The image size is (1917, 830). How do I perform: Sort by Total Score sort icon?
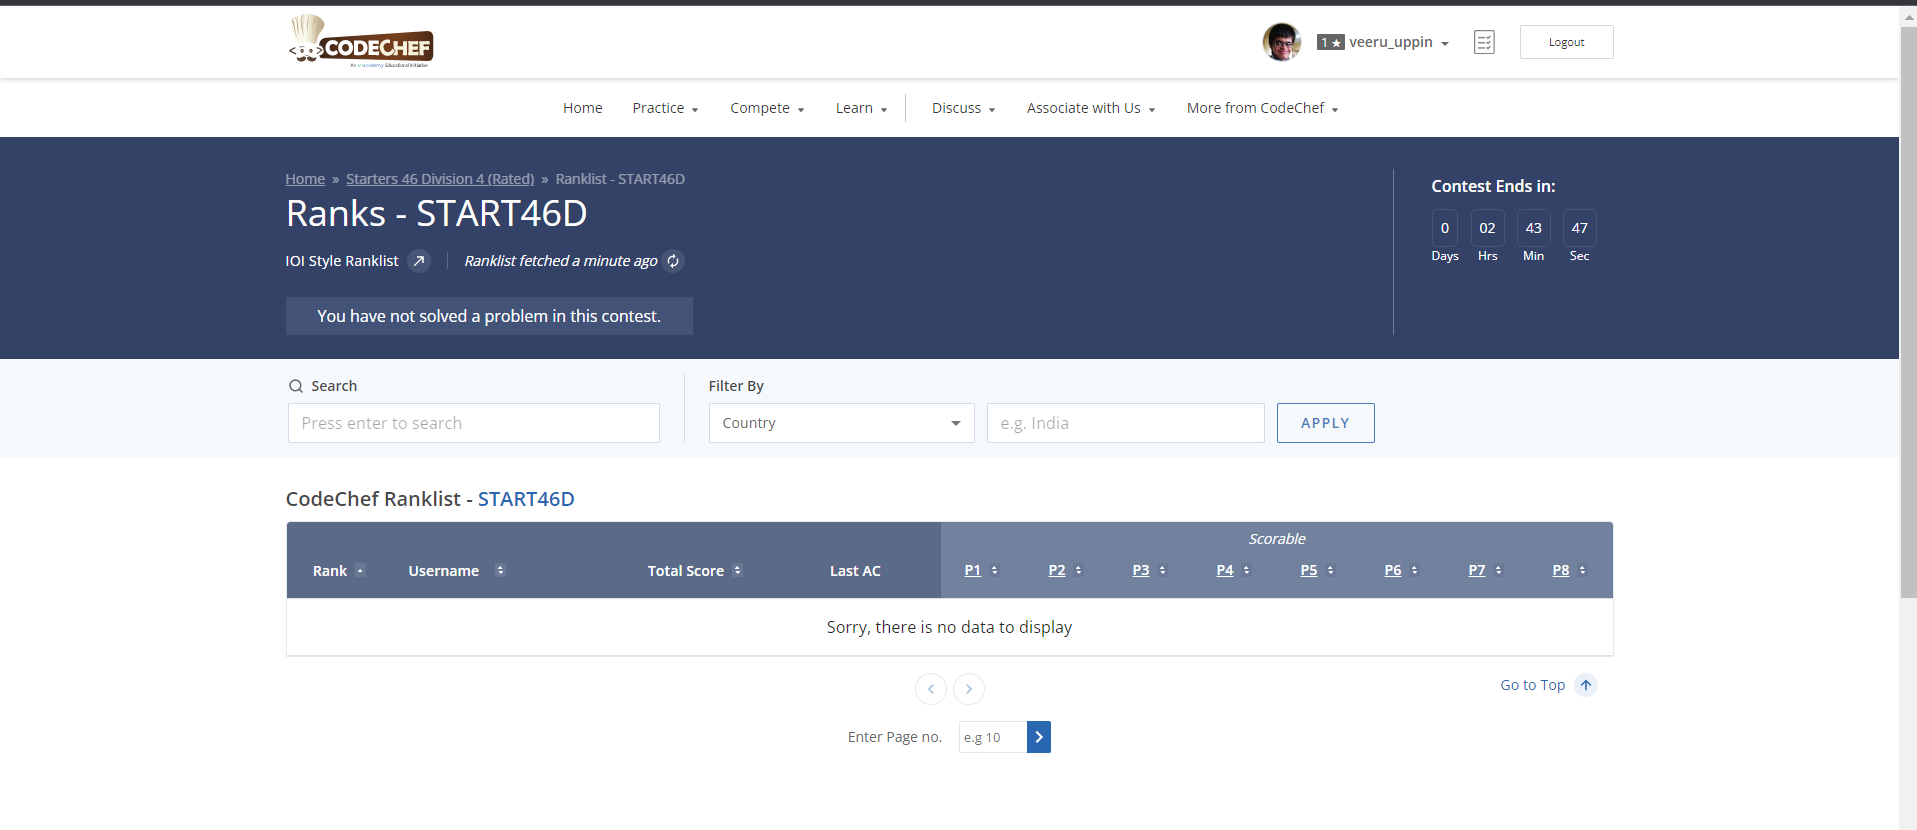click(737, 570)
